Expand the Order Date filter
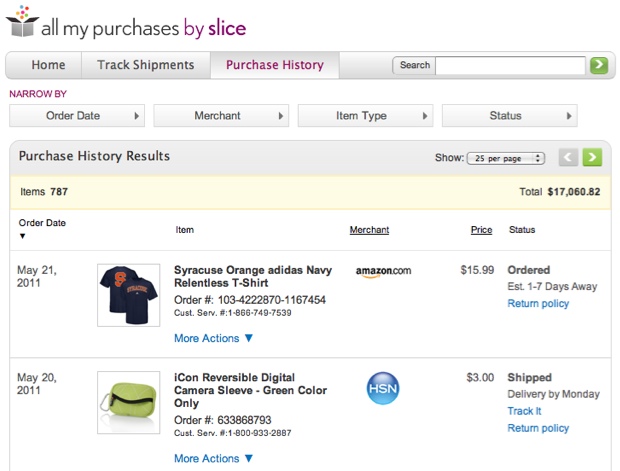This screenshot has width=620, height=471. click(x=78, y=116)
